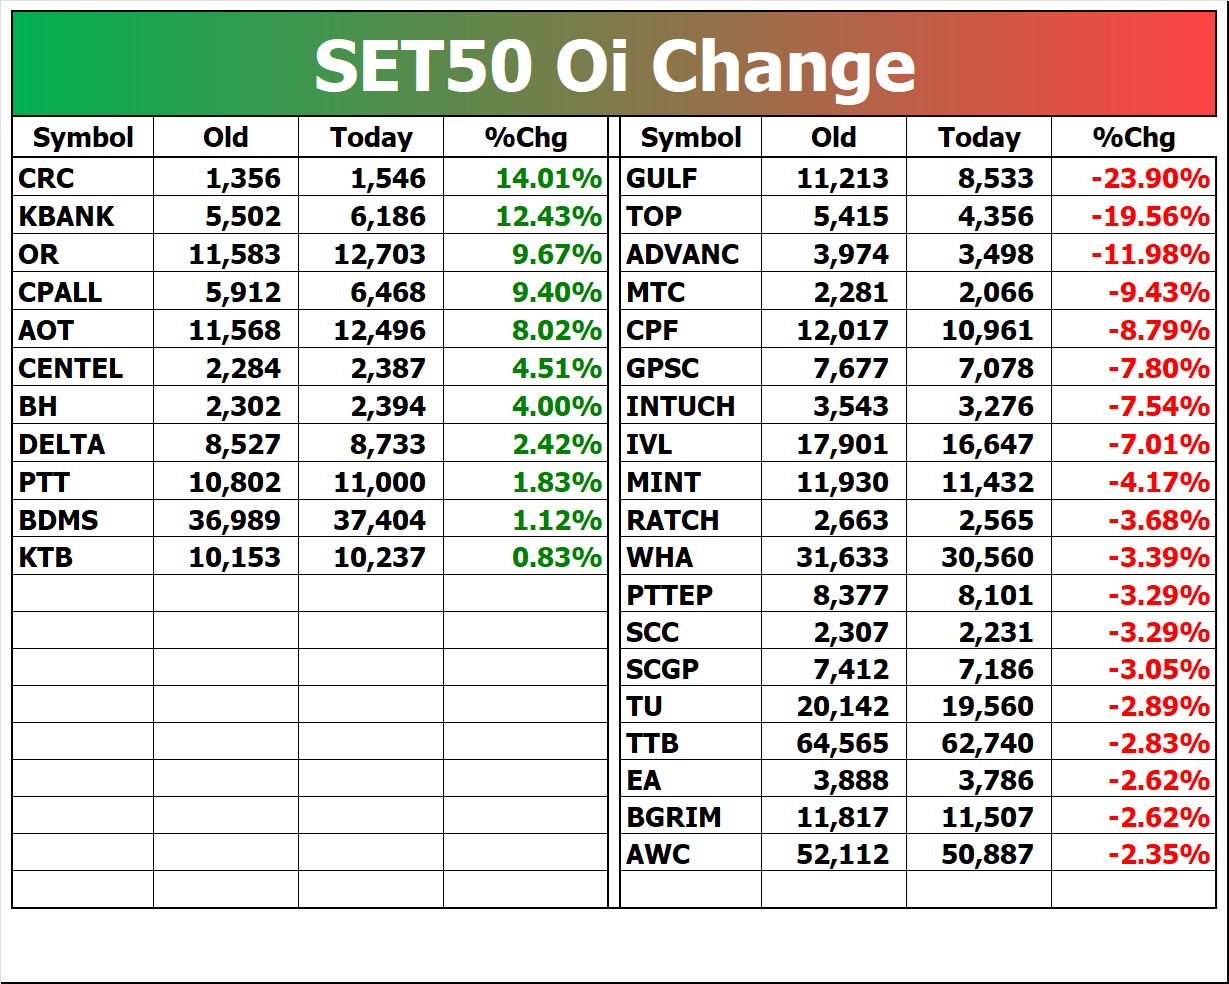
Task: Click GULF's -23.90% change cell
Action: 1134,178
